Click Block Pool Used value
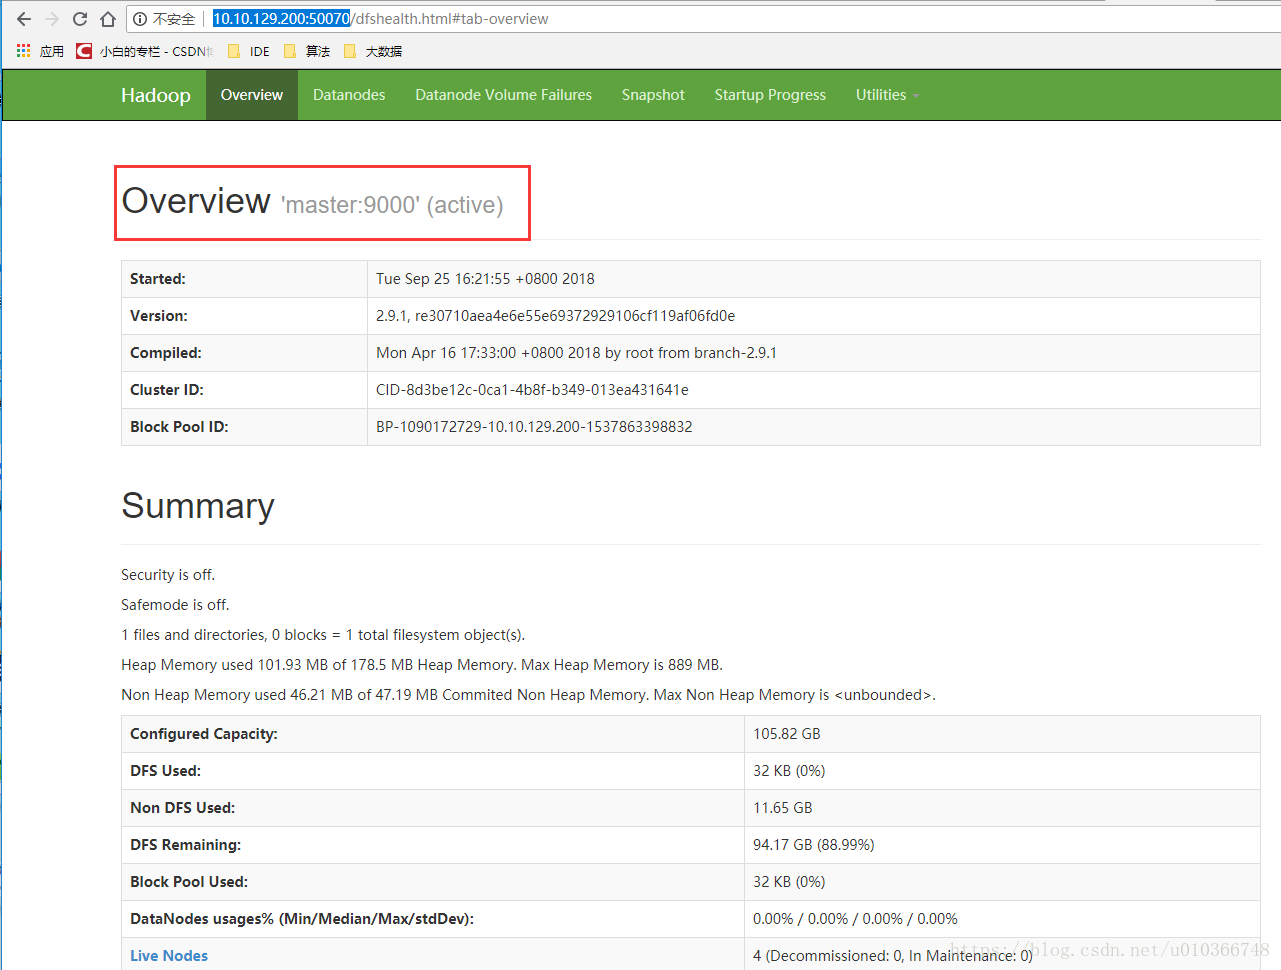 pos(789,882)
